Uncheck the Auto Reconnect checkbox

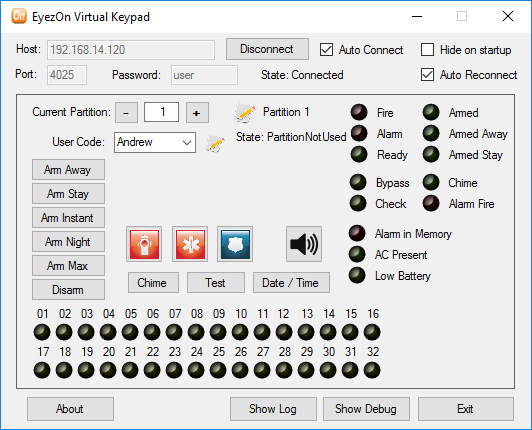point(427,75)
